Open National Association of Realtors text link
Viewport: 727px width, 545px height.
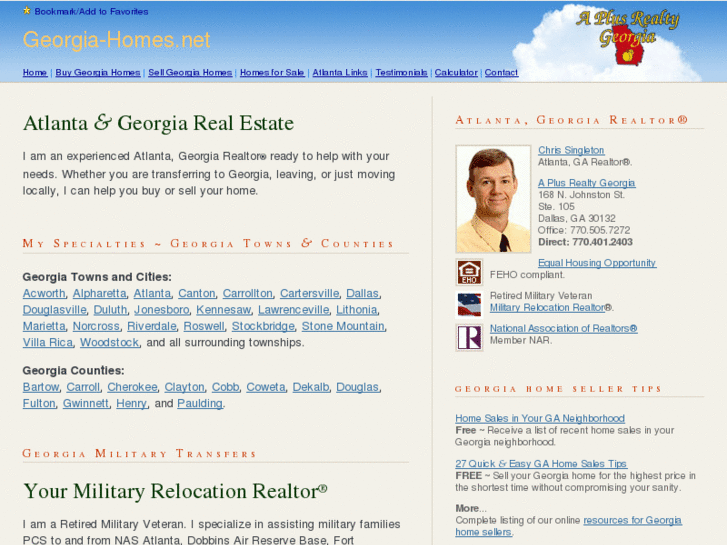[563, 328]
